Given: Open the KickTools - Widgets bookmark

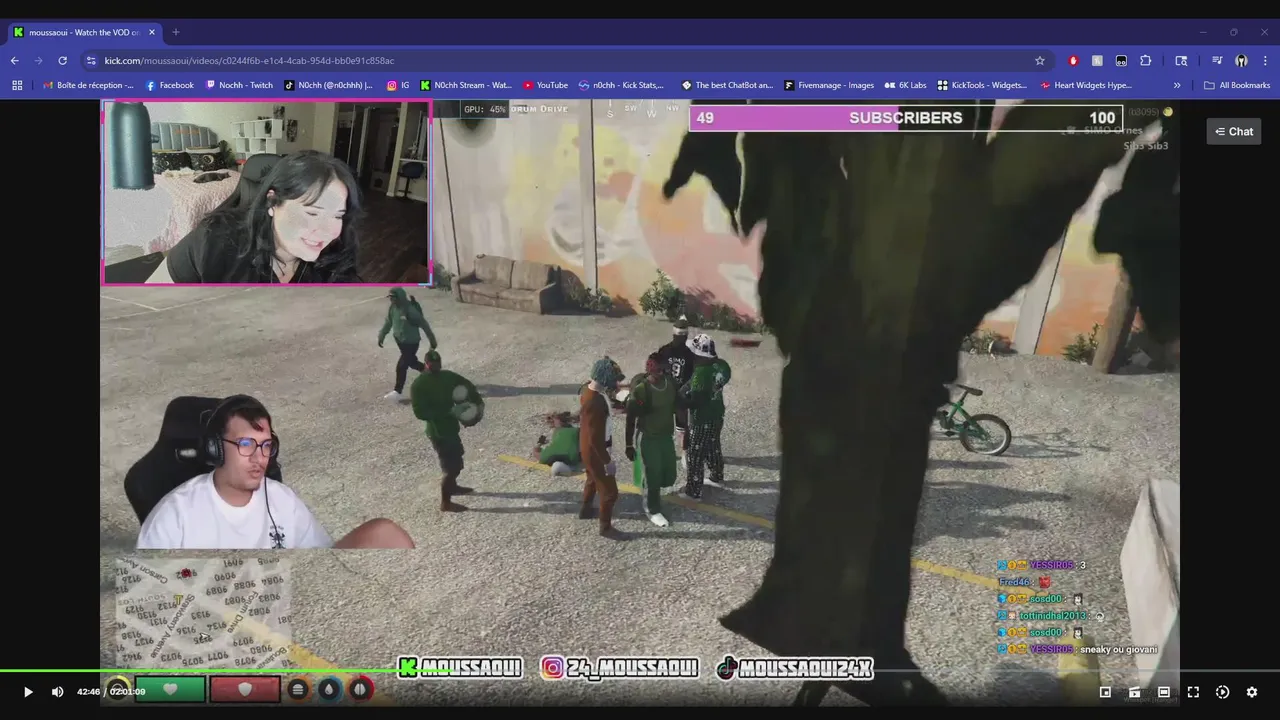Looking at the screenshot, I should click(982, 85).
